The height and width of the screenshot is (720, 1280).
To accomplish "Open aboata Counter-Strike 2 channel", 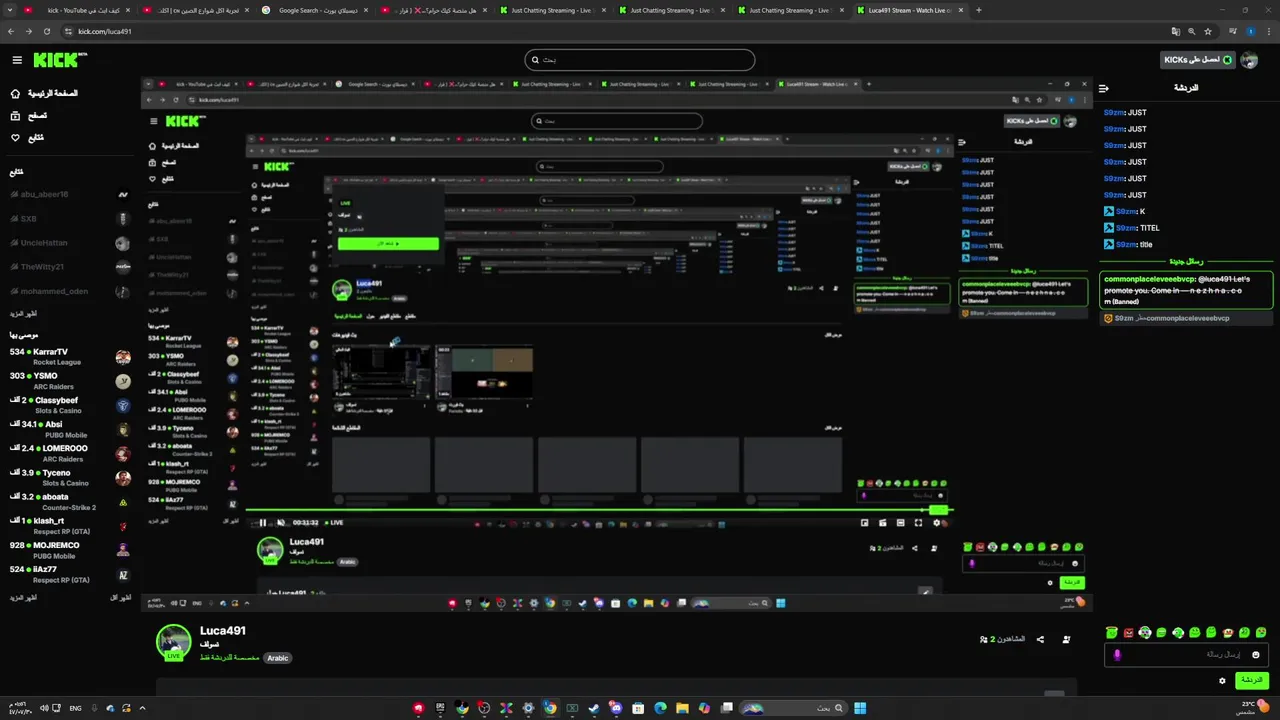I will click(x=69, y=501).
